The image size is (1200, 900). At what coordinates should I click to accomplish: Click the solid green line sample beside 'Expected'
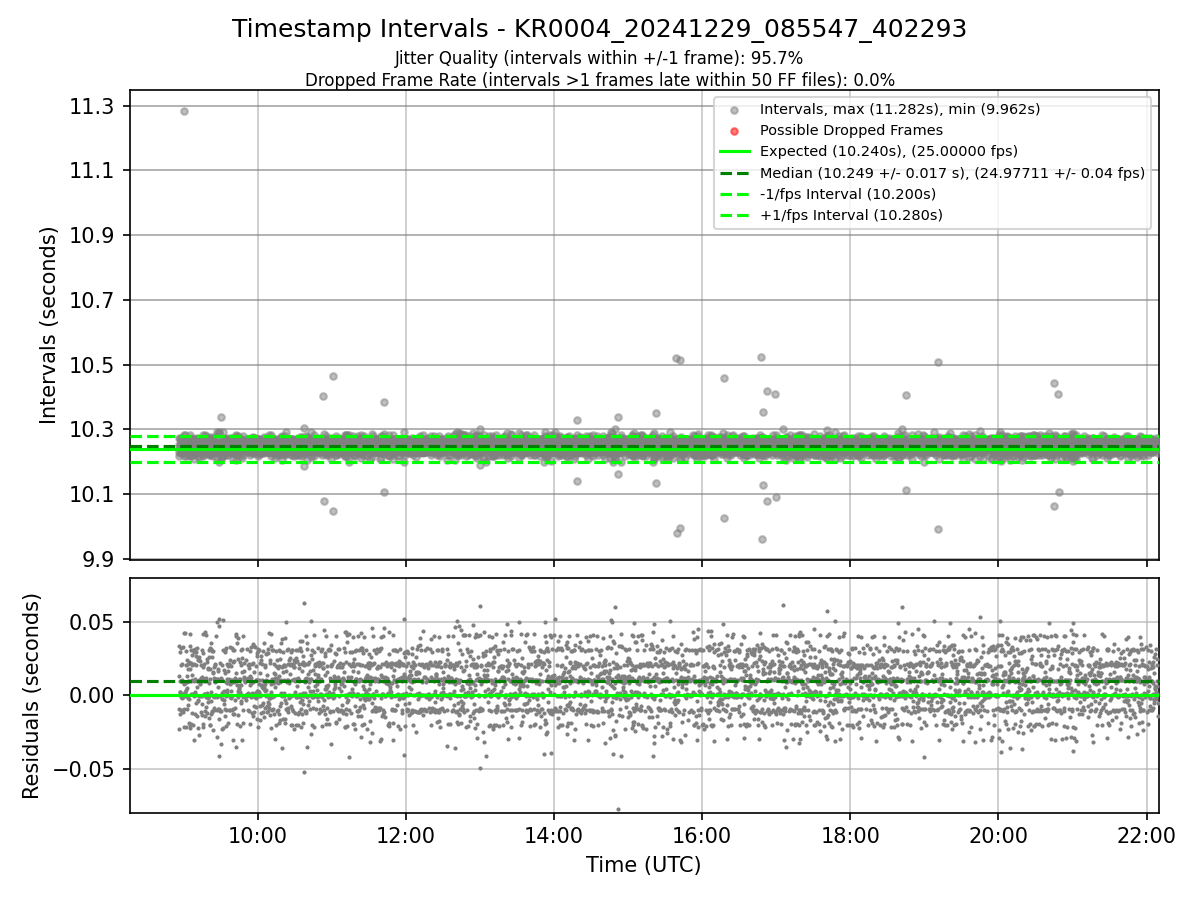735,152
